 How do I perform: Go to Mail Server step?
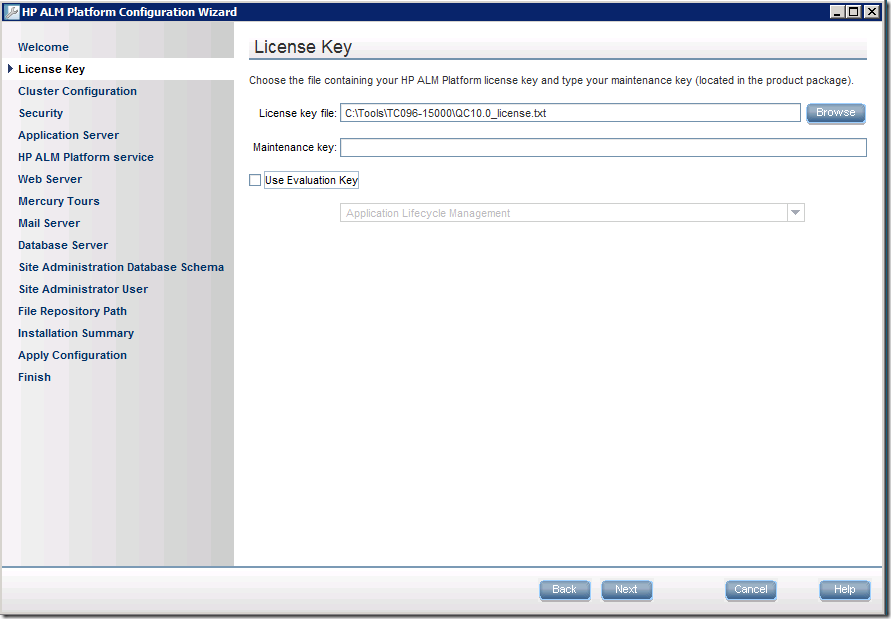(49, 223)
